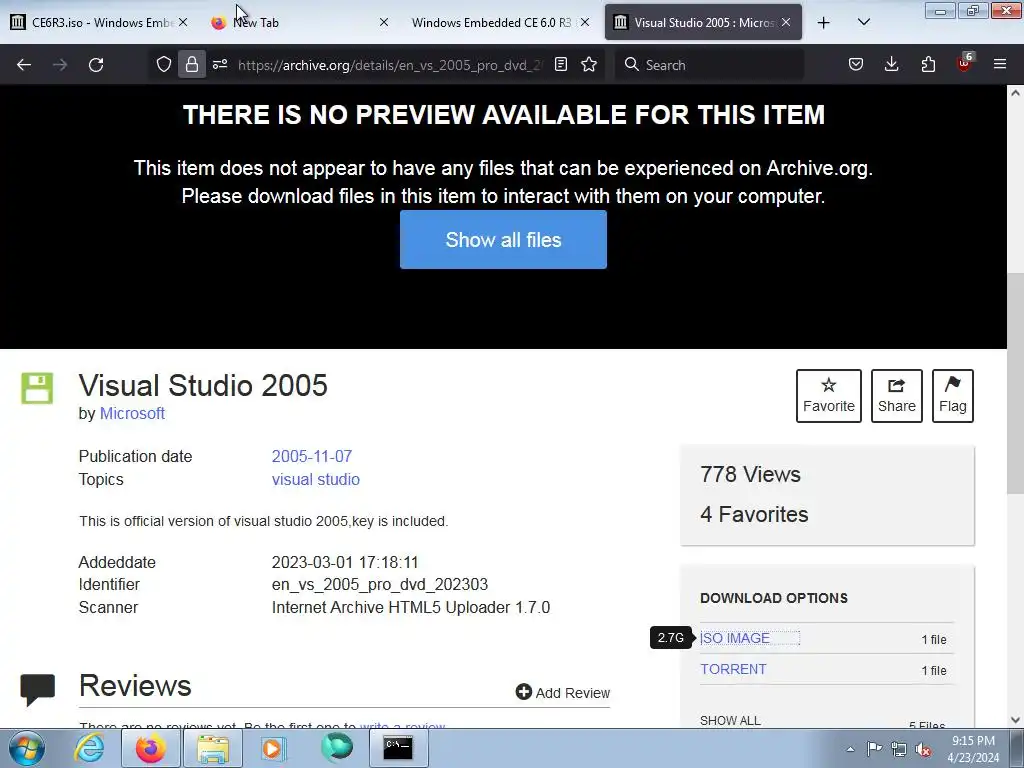The image size is (1024, 768).
Task: Download via the ISO IMAGE link
Action: point(735,638)
